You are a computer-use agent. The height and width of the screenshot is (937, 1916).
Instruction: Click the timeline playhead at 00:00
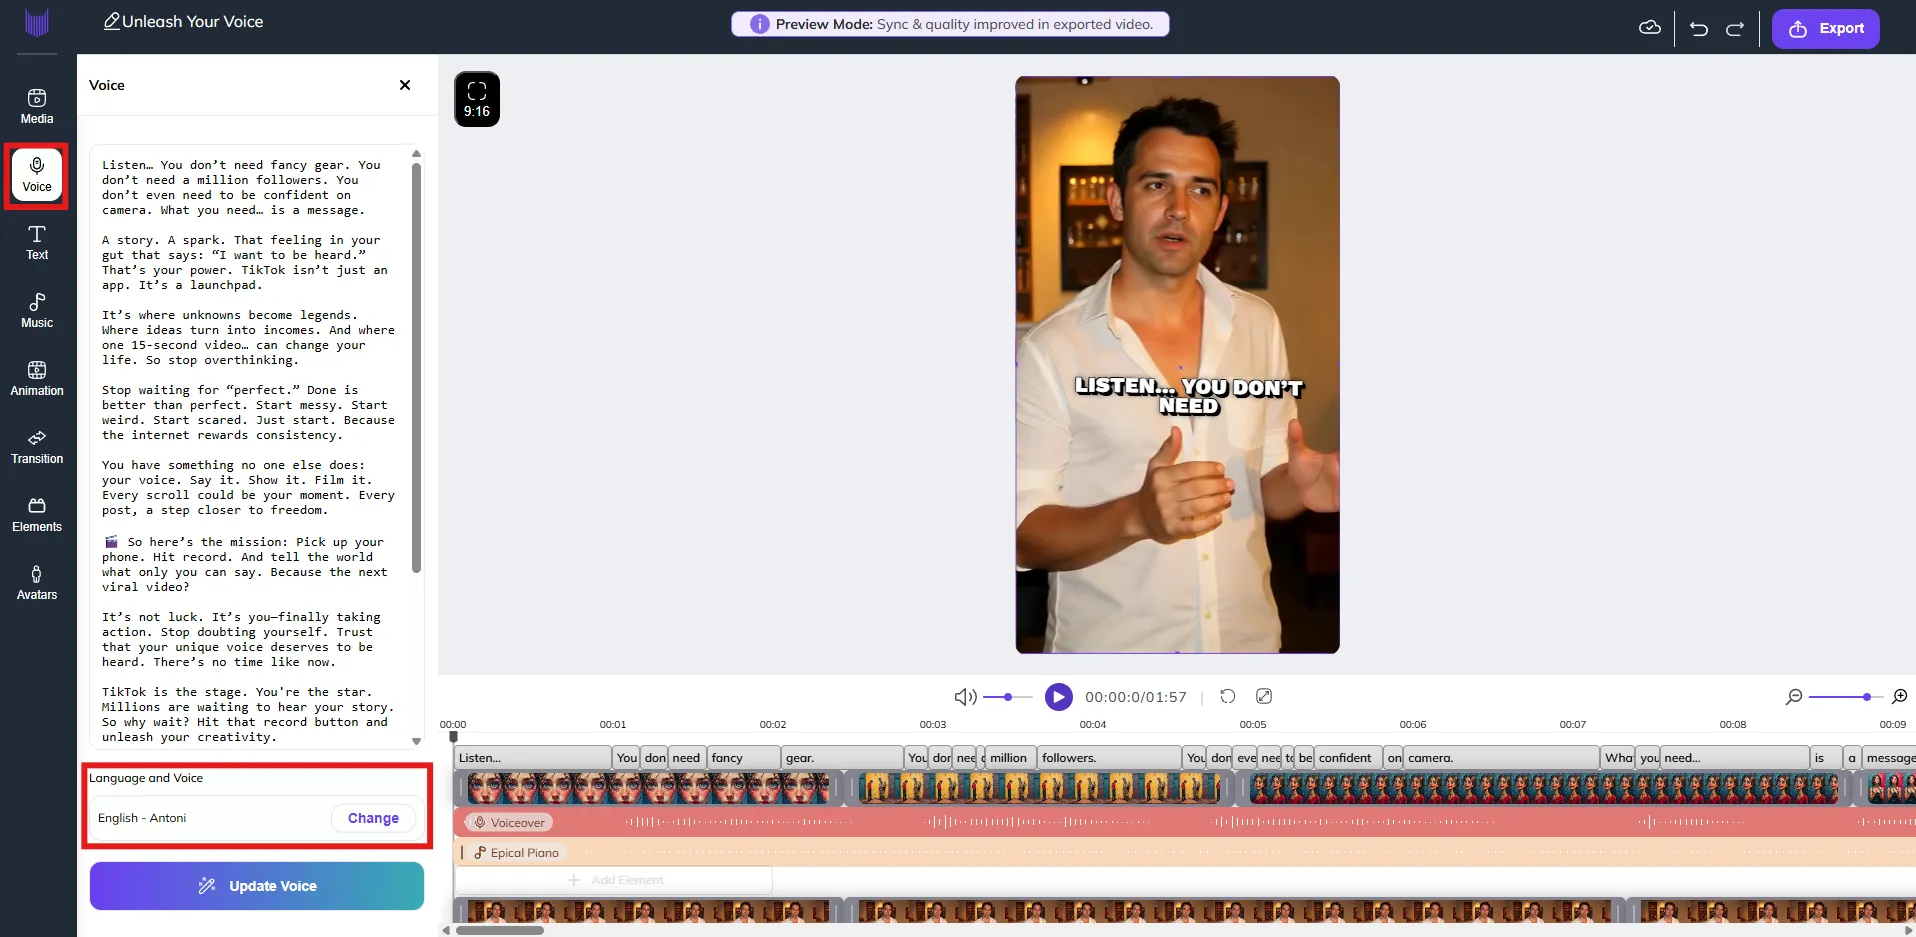(453, 737)
